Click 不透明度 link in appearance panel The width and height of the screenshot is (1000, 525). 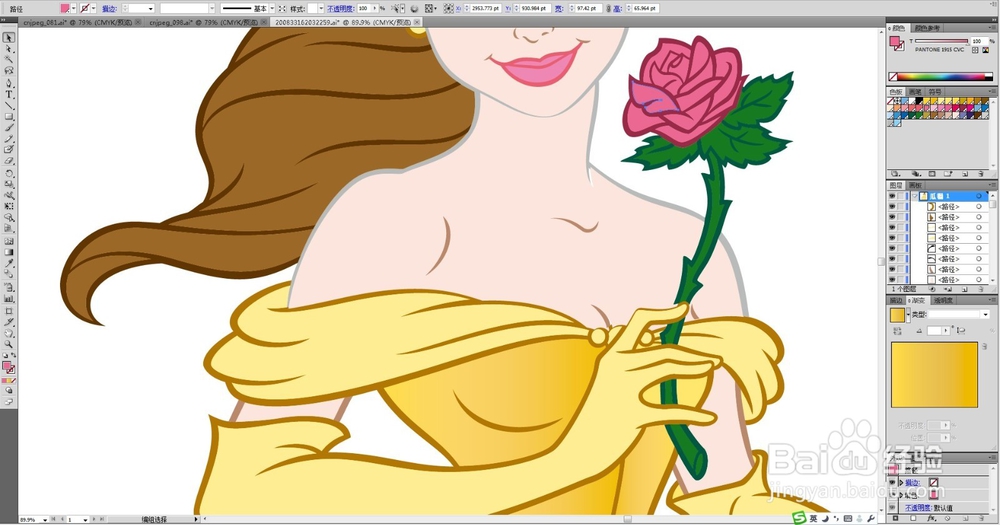tap(917, 508)
